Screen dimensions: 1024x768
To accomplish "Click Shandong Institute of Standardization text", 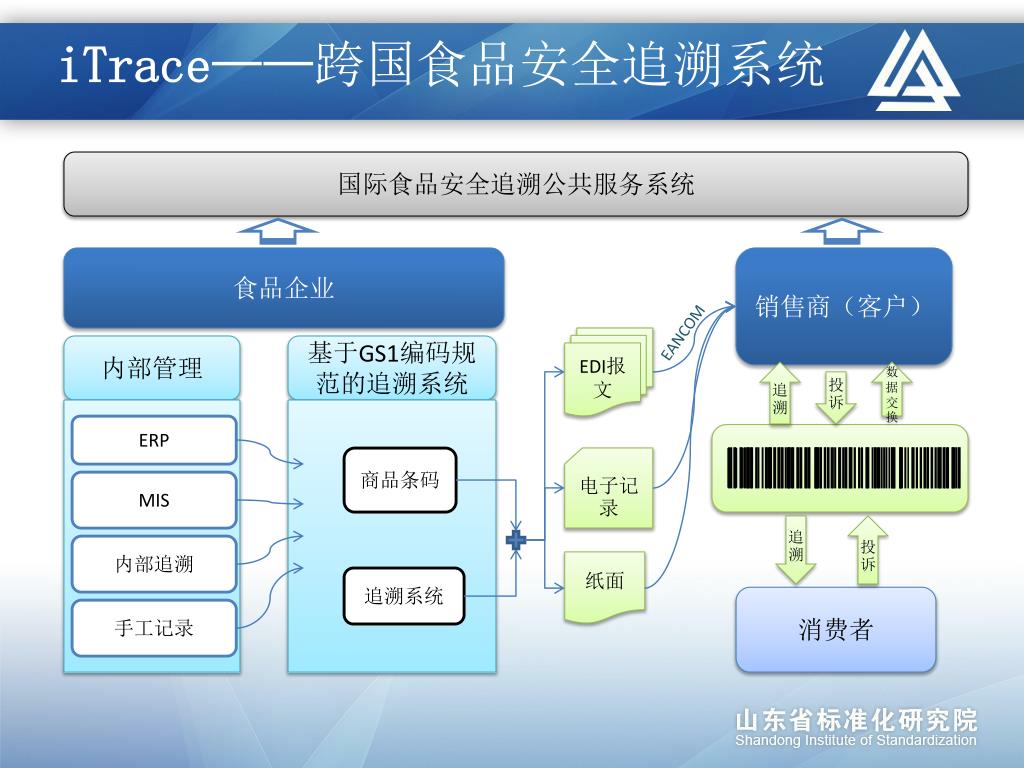I will point(856,741).
